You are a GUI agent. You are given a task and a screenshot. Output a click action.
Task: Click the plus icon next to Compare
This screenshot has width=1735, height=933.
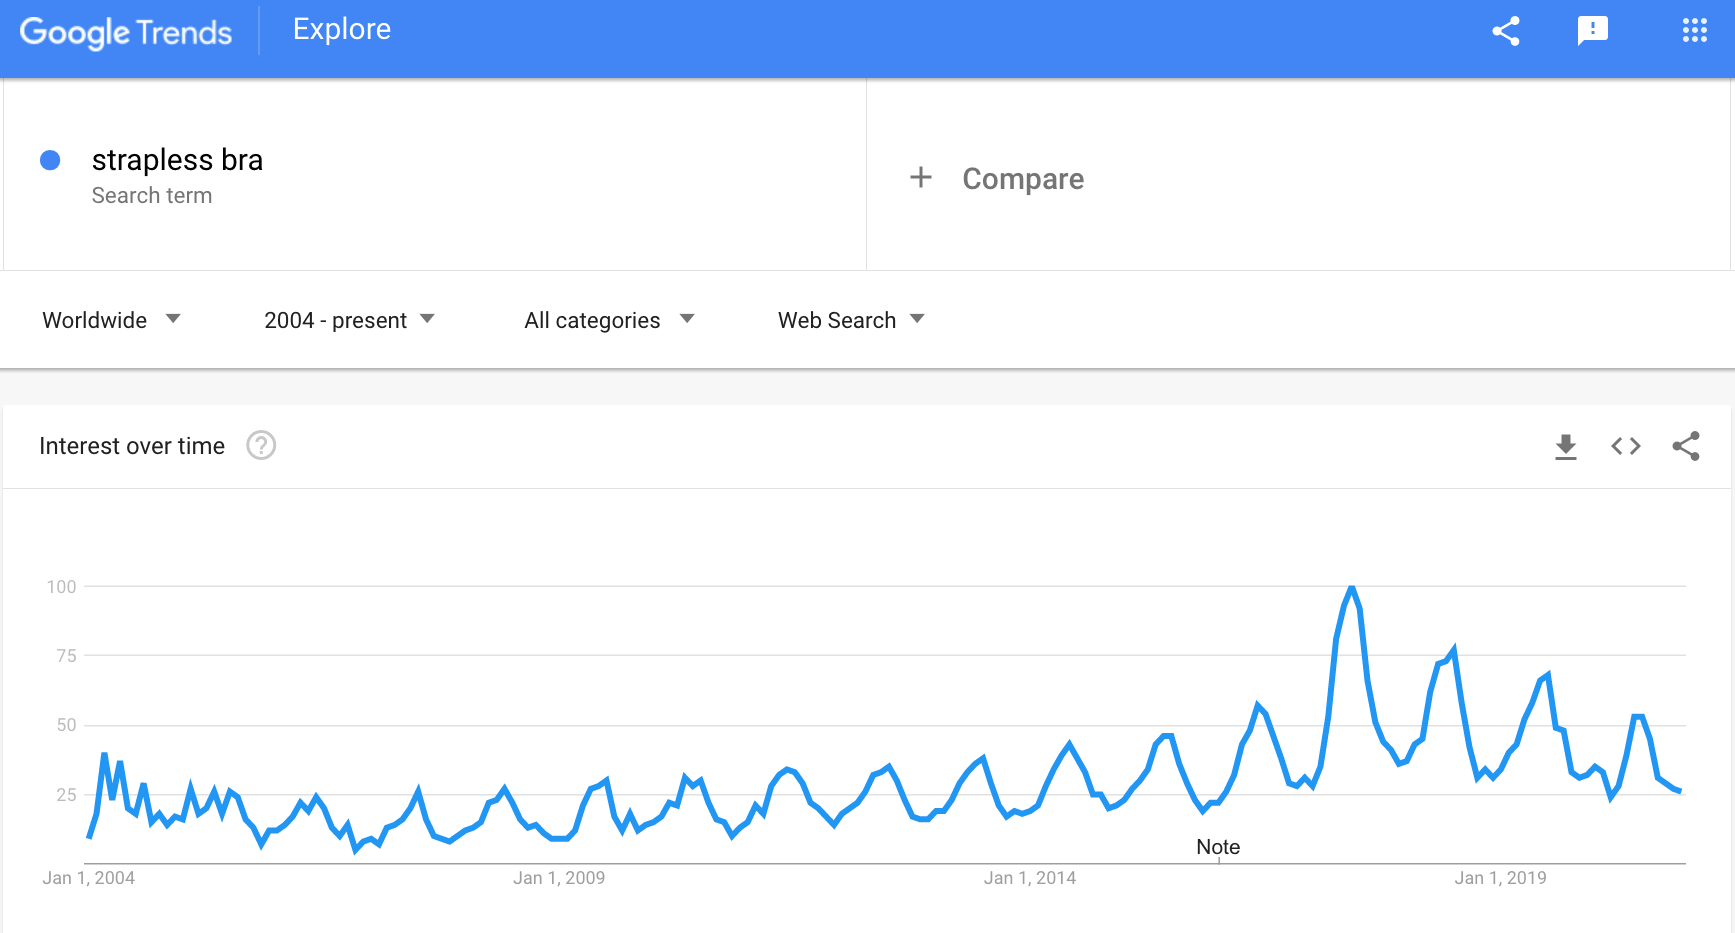(x=921, y=178)
